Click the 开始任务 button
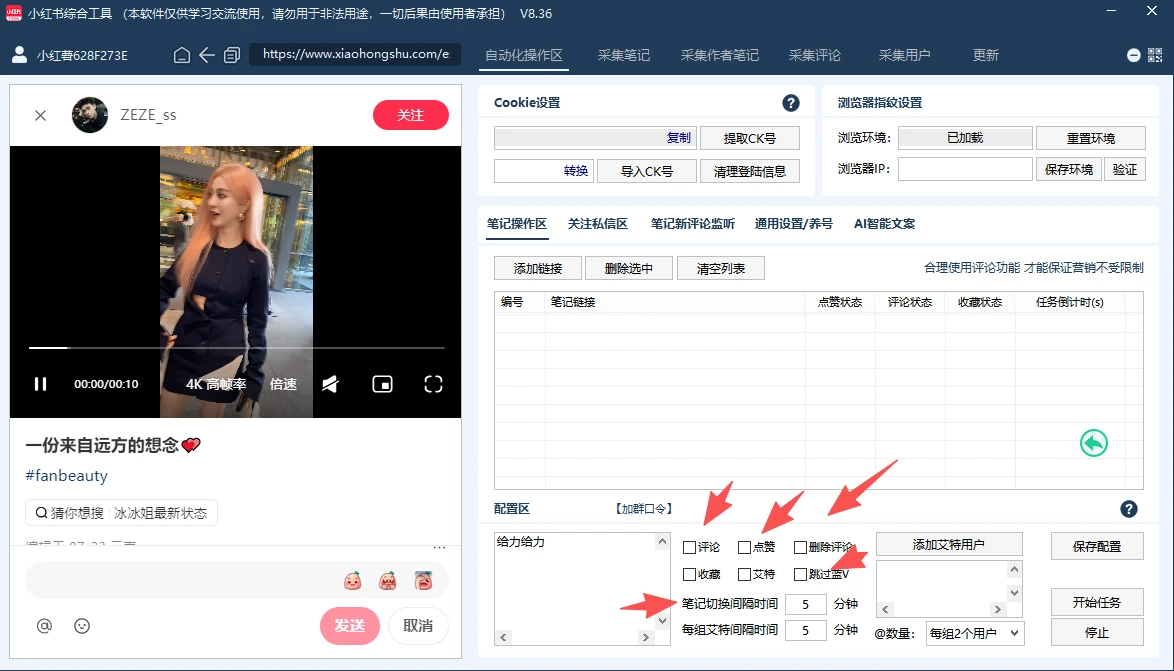The width and height of the screenshot is (1174, 671). tap(1097, 602)
